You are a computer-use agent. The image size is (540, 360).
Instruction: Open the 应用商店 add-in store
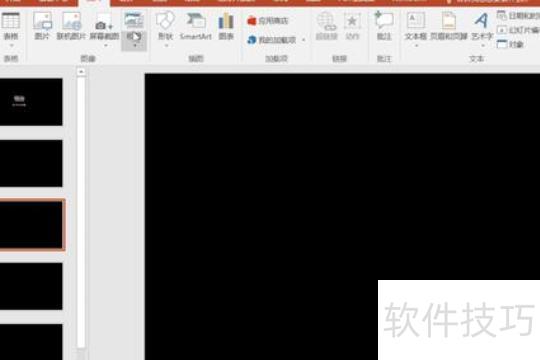point(268,21)
